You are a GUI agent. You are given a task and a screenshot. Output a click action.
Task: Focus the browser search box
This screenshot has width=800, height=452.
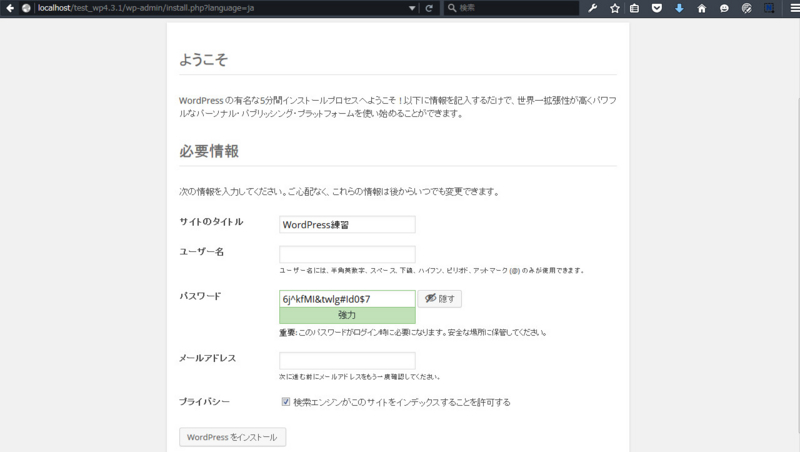[511, 8]
